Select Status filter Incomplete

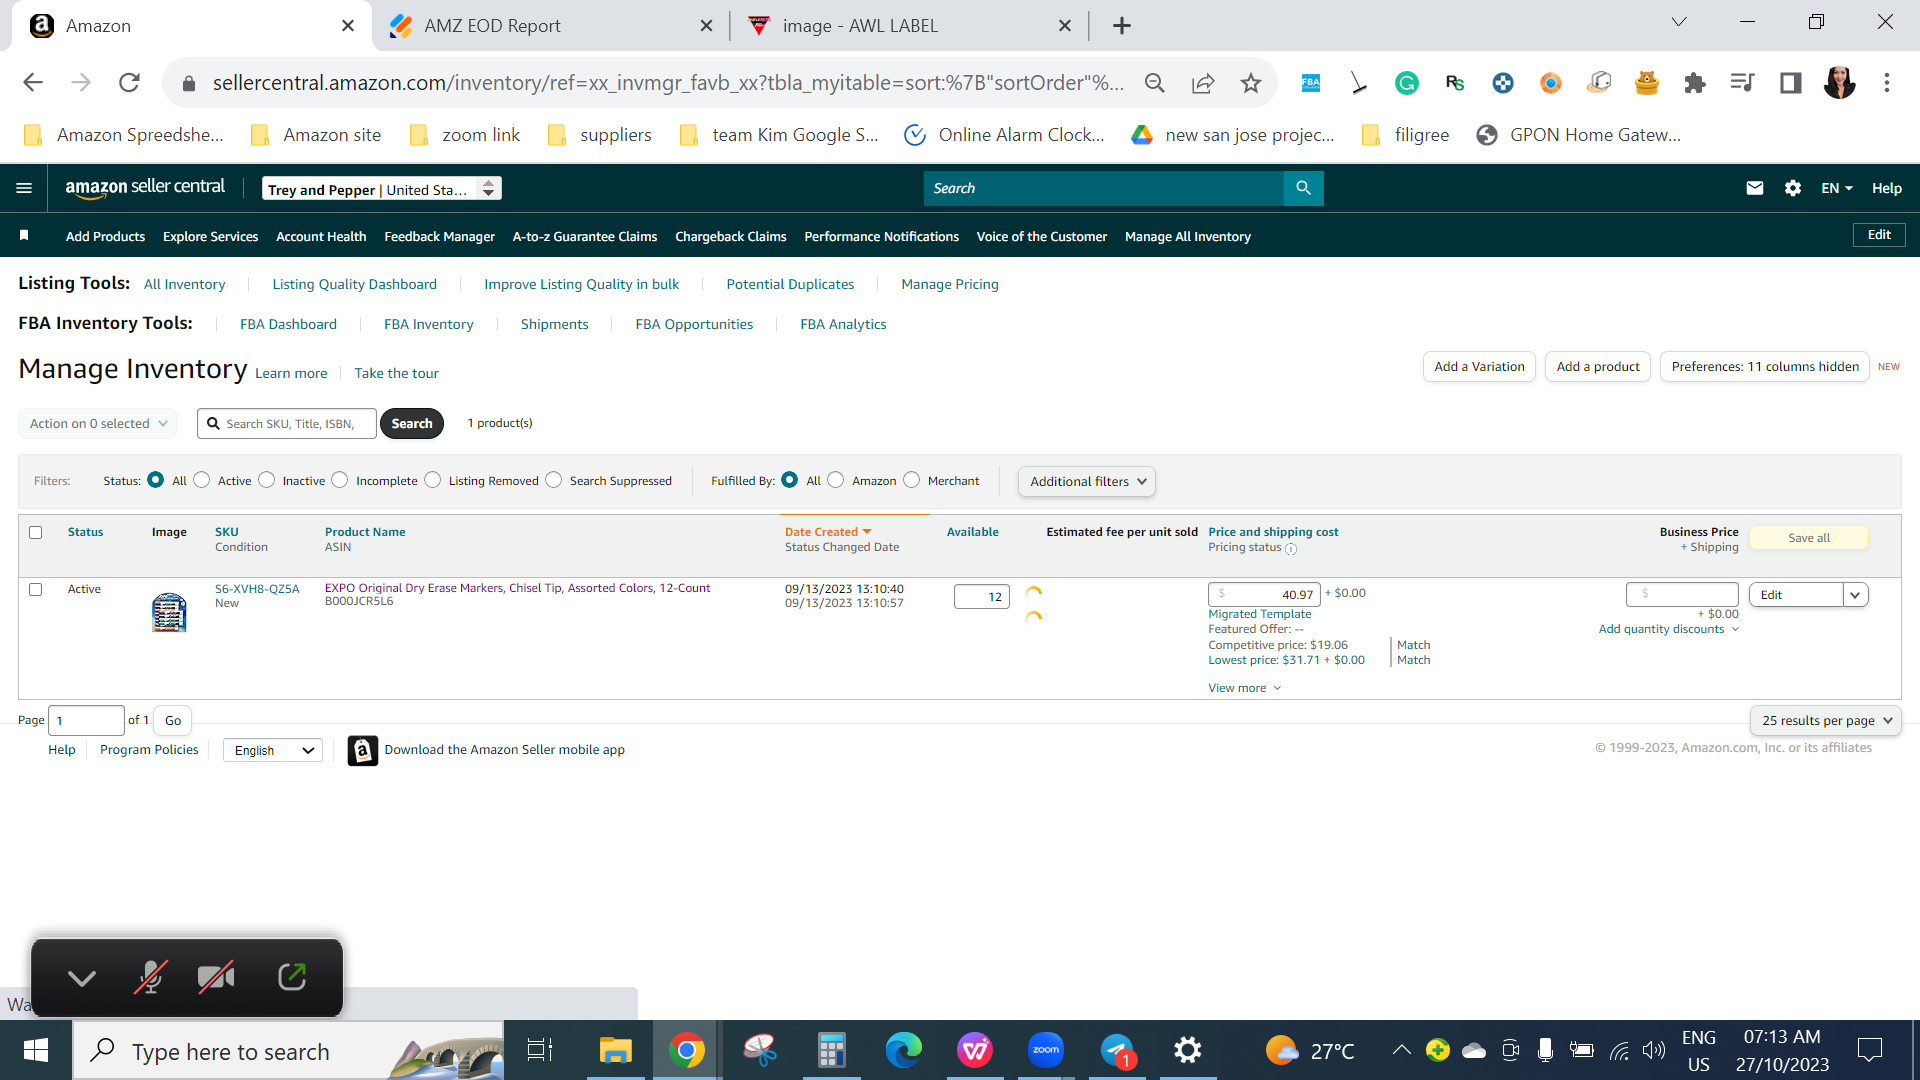coord(340,480)
